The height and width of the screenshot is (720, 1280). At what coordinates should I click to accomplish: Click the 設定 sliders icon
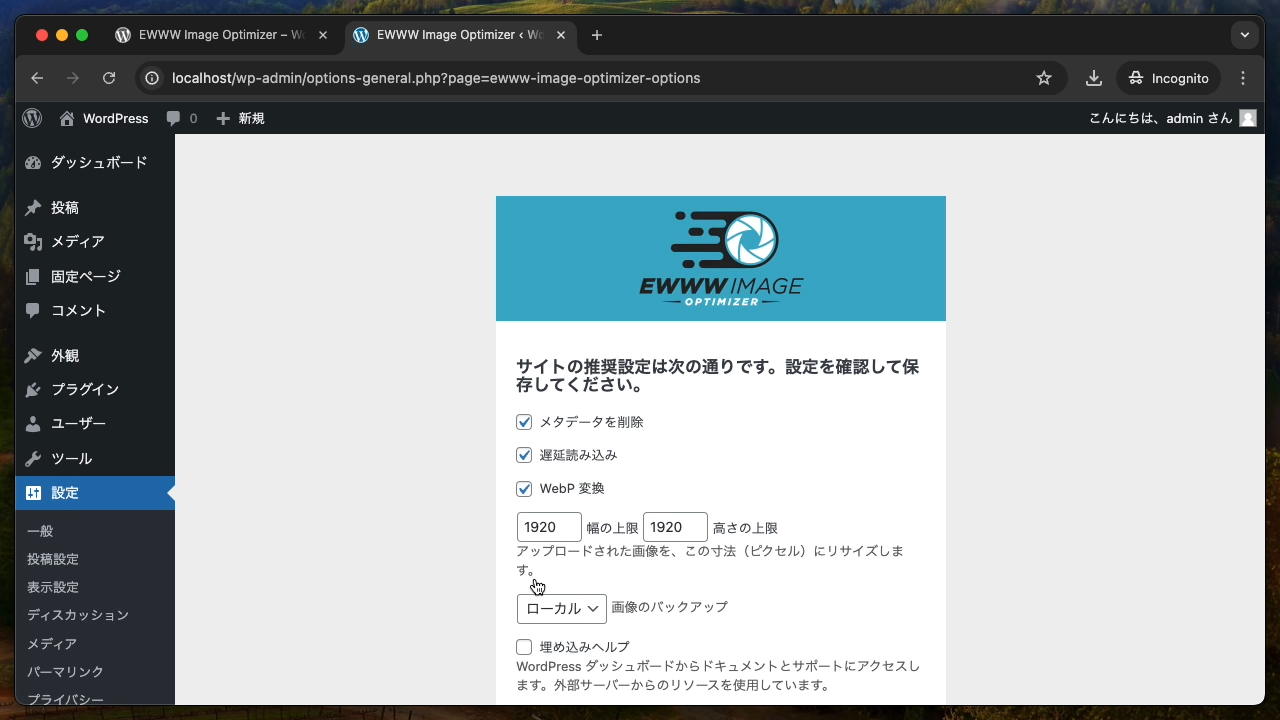click(x=33, y=492)
